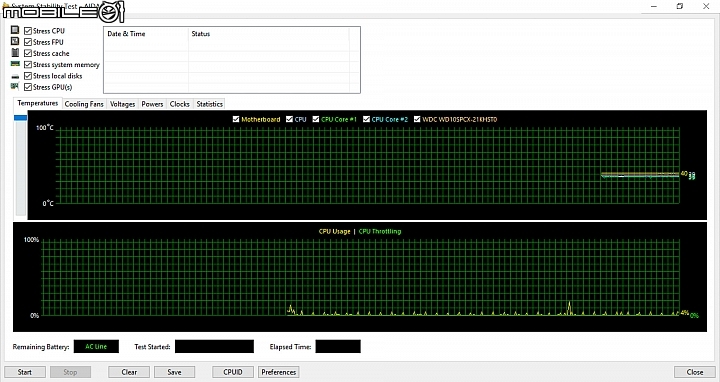Viewport: 720px width, 382px height.
Task: Uncheck WDC WD10SPCX drive temperature
Action: tap(417, 119)
